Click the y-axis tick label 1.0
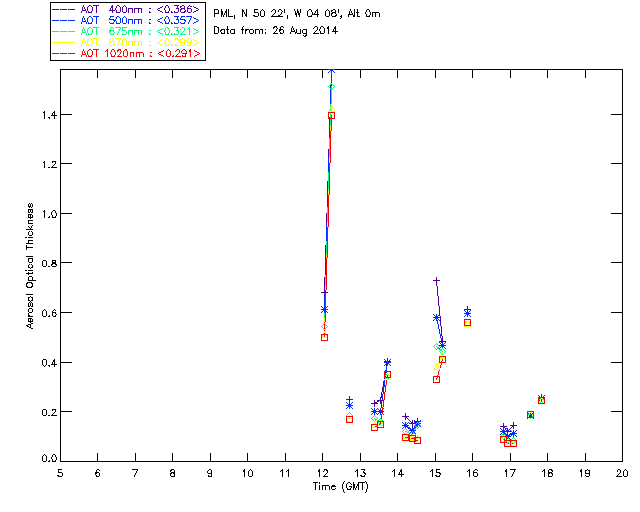Screen dimensions: 640x512 49,214
